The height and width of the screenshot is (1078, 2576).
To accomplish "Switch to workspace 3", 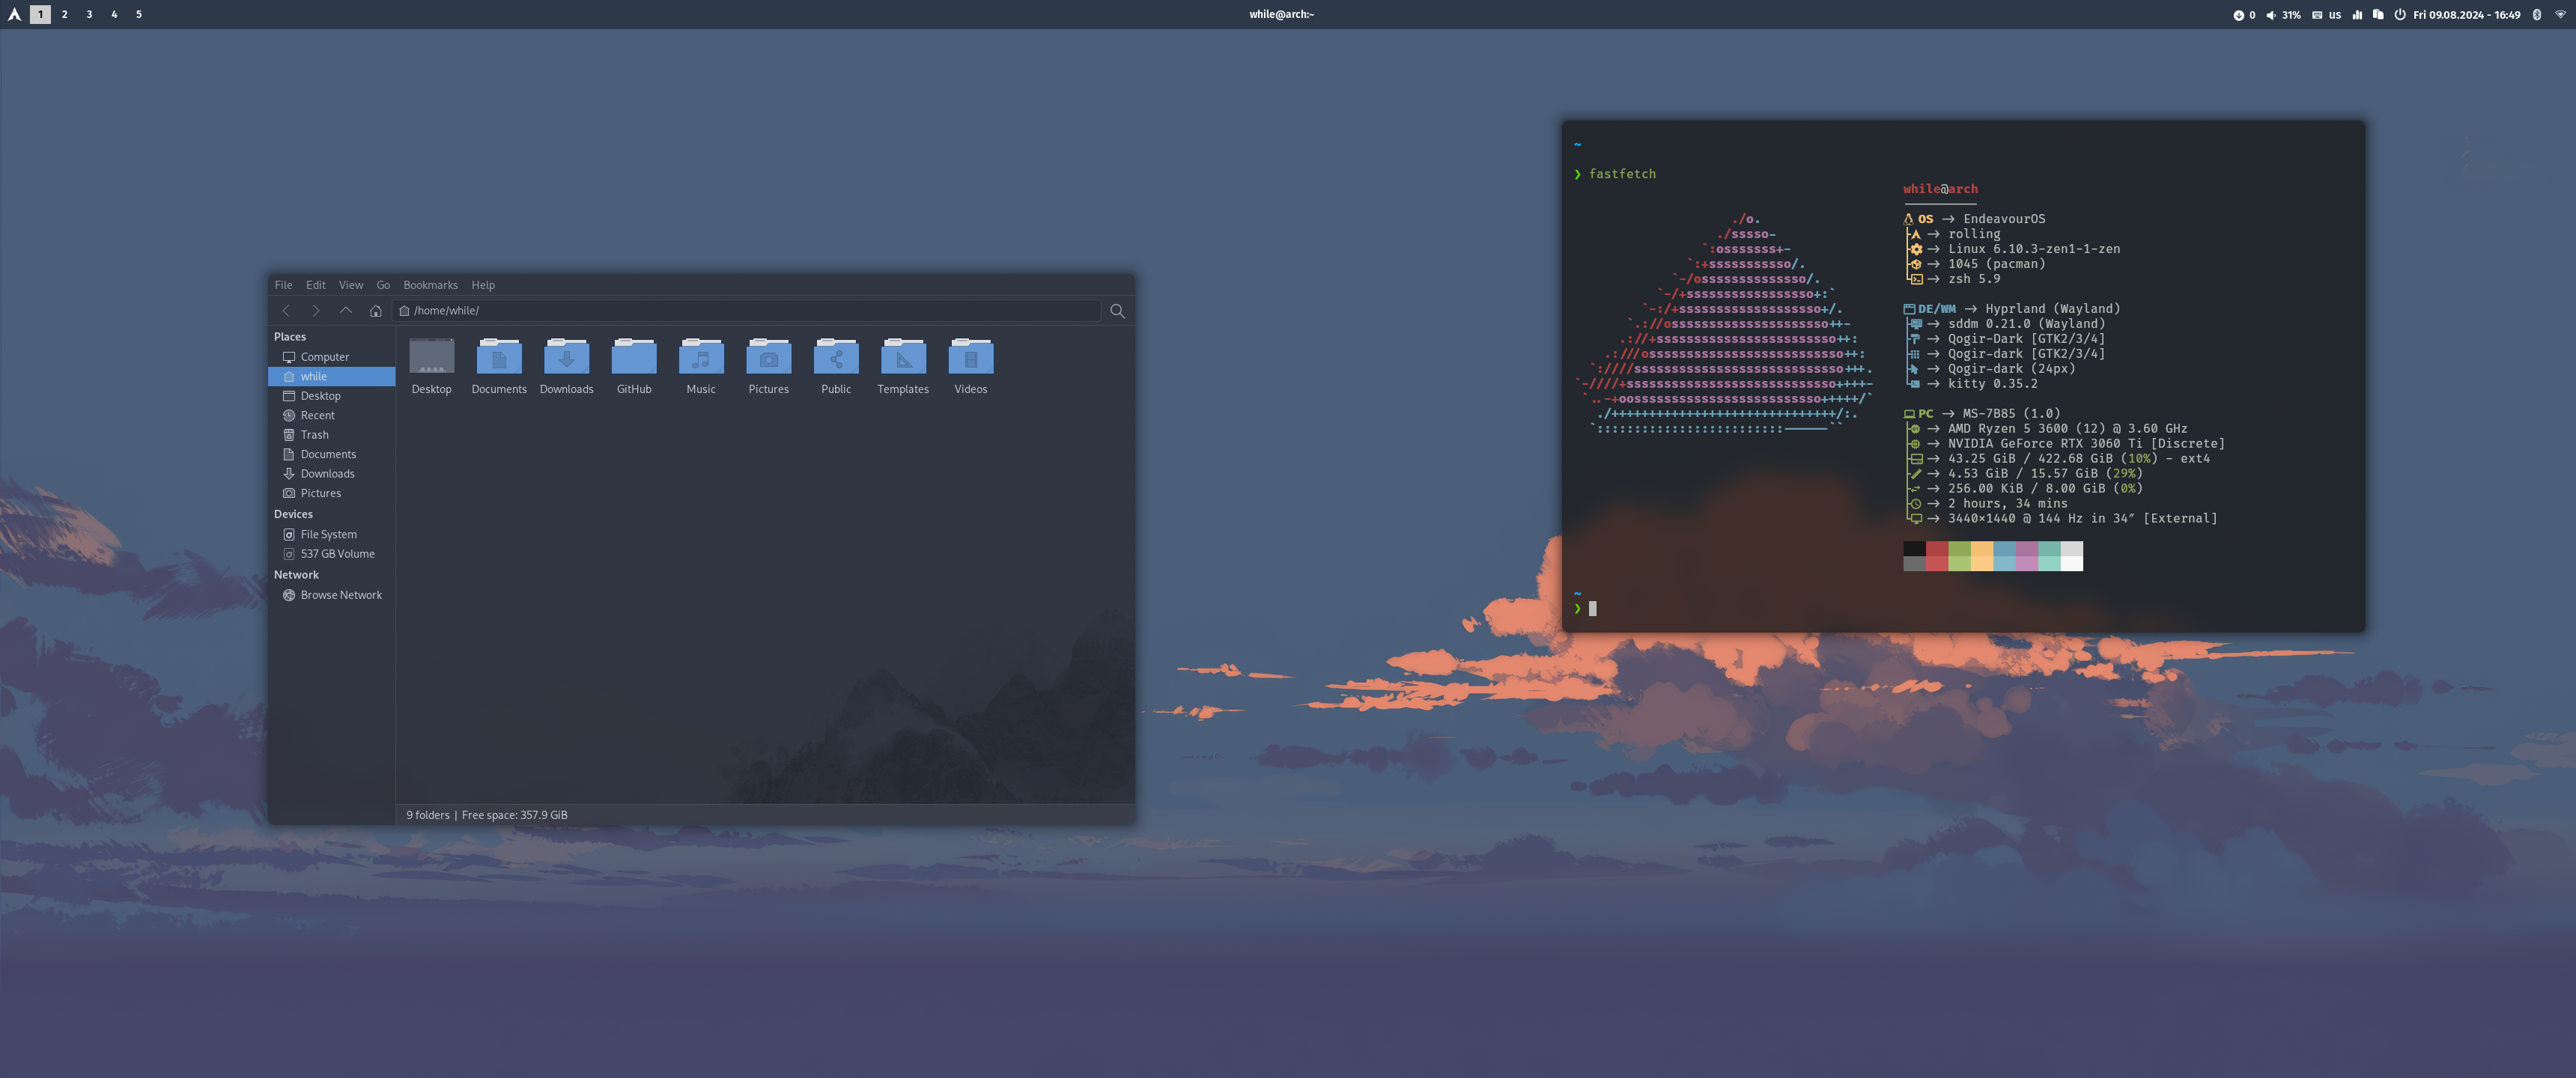I will tap(89, 15).
